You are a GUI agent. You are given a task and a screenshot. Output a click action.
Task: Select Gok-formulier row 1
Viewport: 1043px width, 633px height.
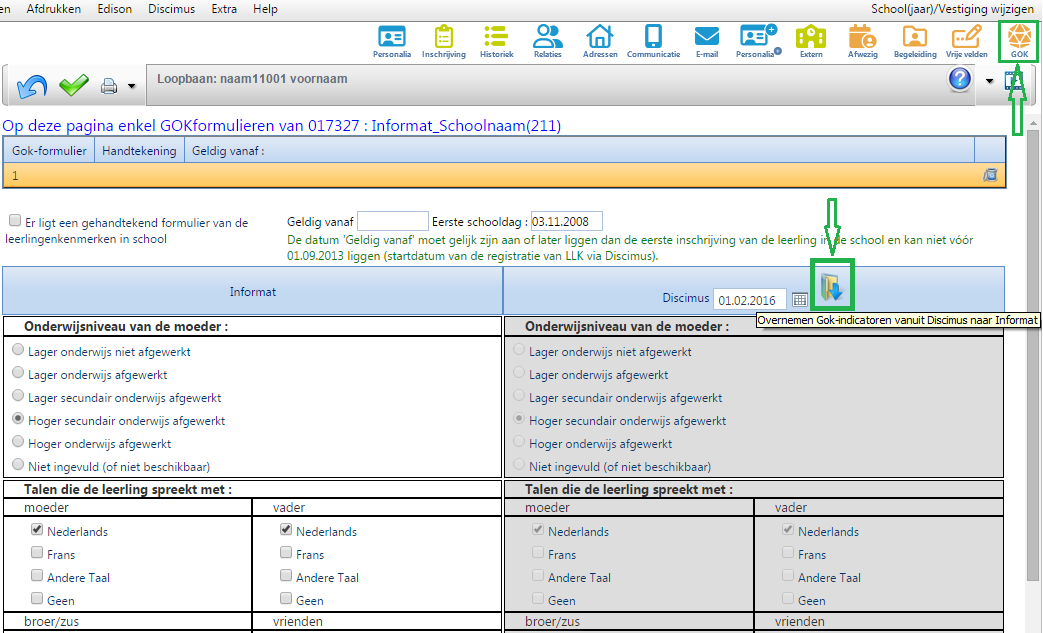click(x=504, y=176)
